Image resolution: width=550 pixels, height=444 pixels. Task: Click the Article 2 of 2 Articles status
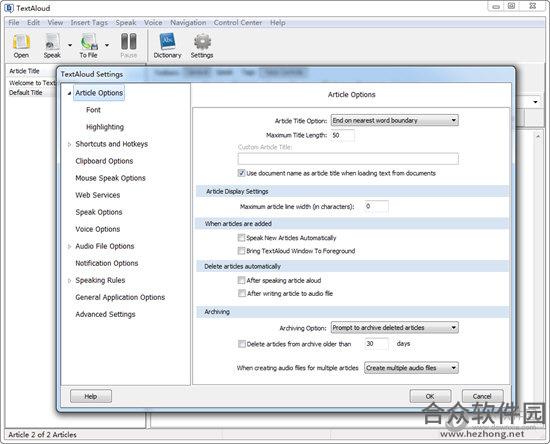pos(42,435)
